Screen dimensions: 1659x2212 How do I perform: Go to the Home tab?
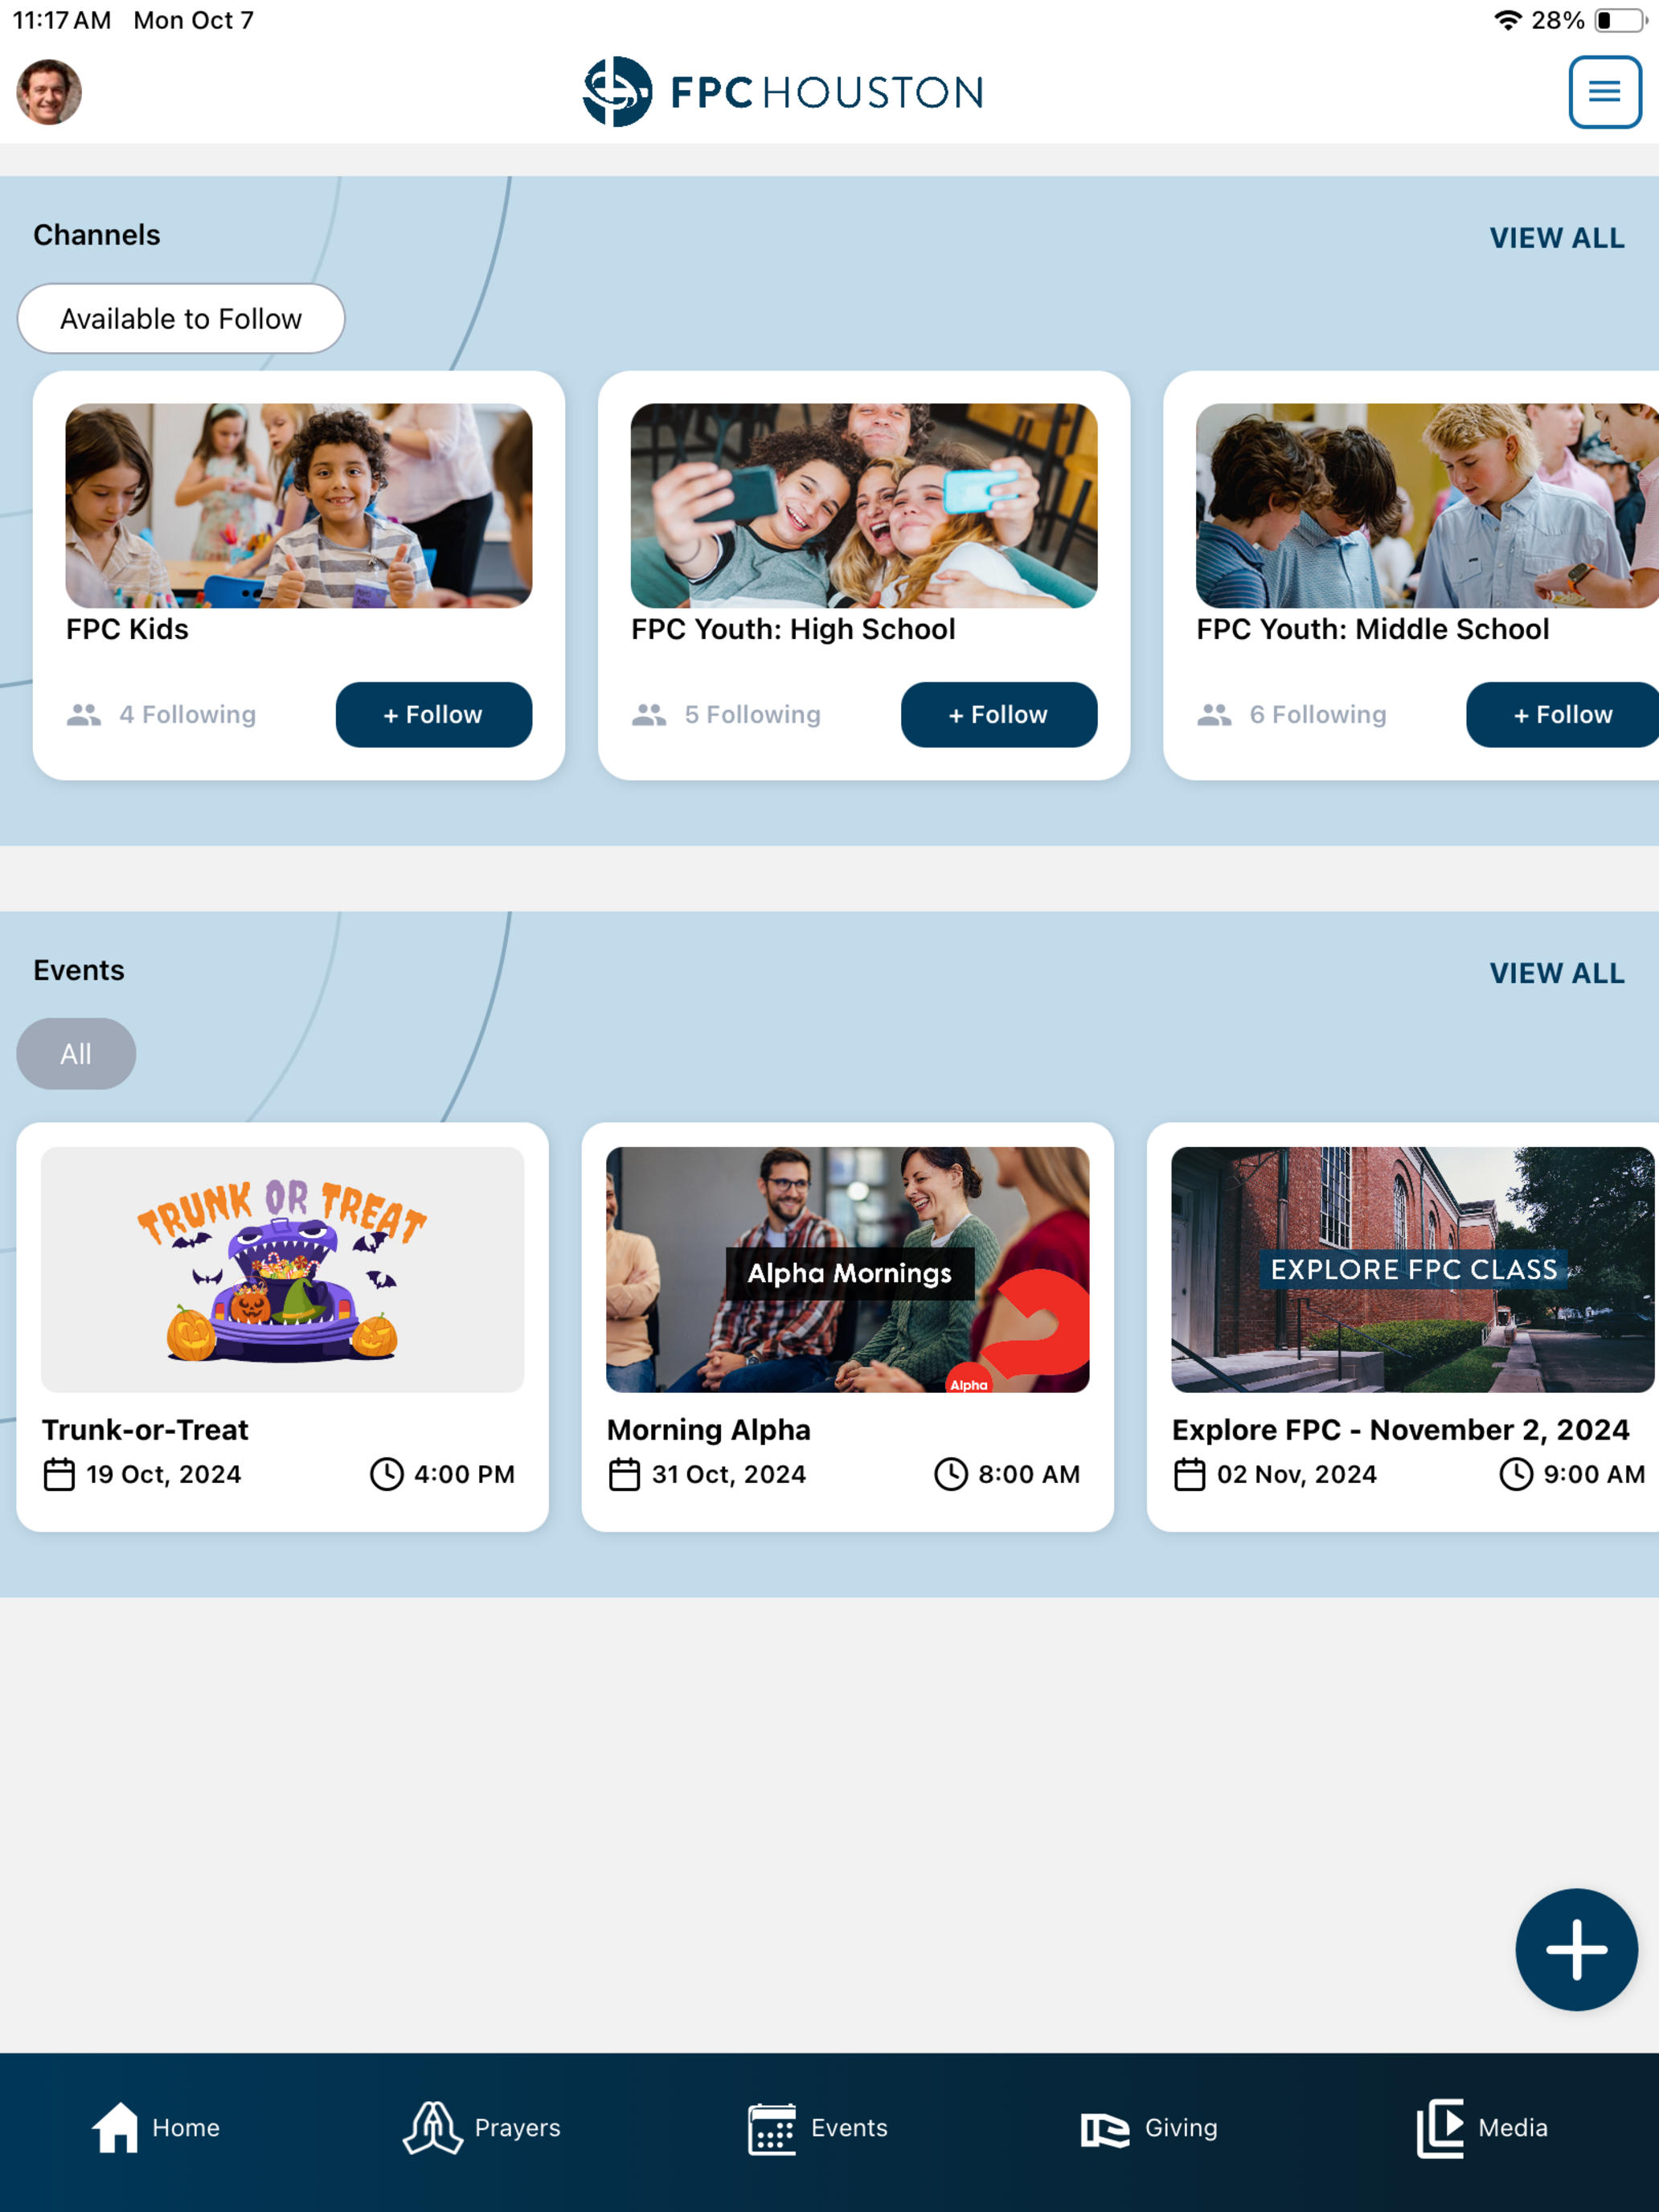tap(156, 2127)
